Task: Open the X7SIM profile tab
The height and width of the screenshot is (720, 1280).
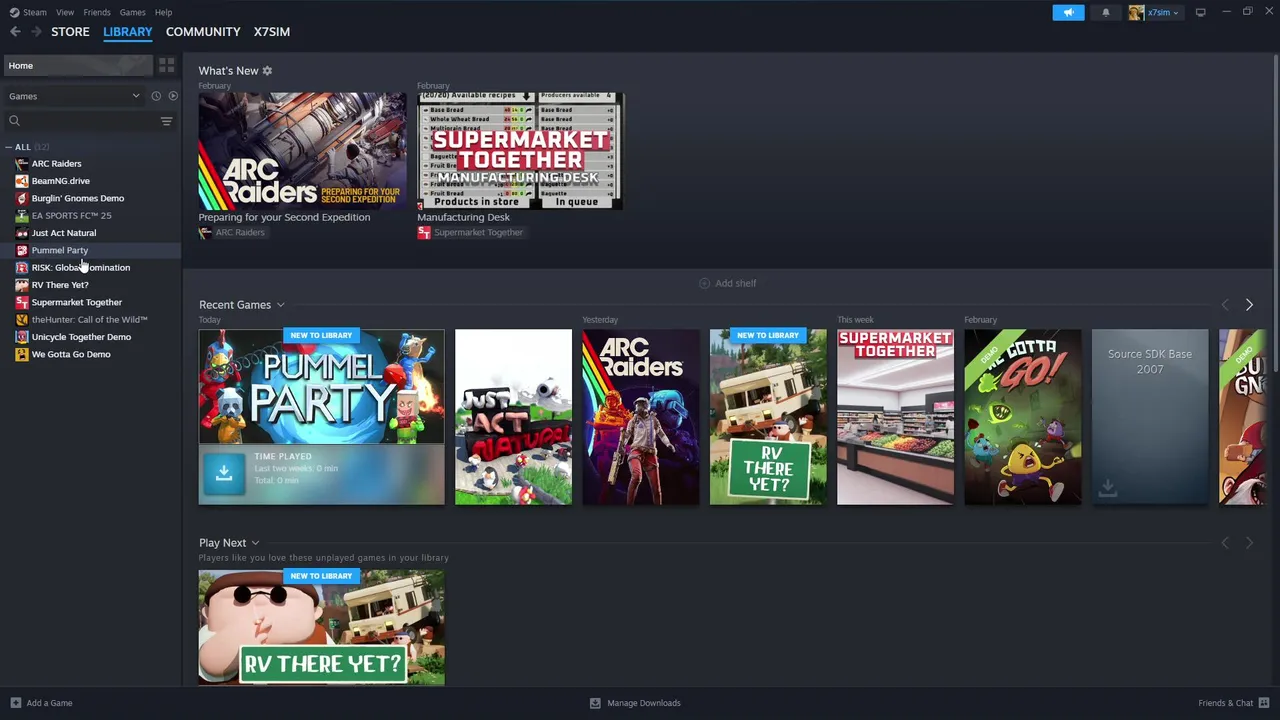Action: coord(272,32)
